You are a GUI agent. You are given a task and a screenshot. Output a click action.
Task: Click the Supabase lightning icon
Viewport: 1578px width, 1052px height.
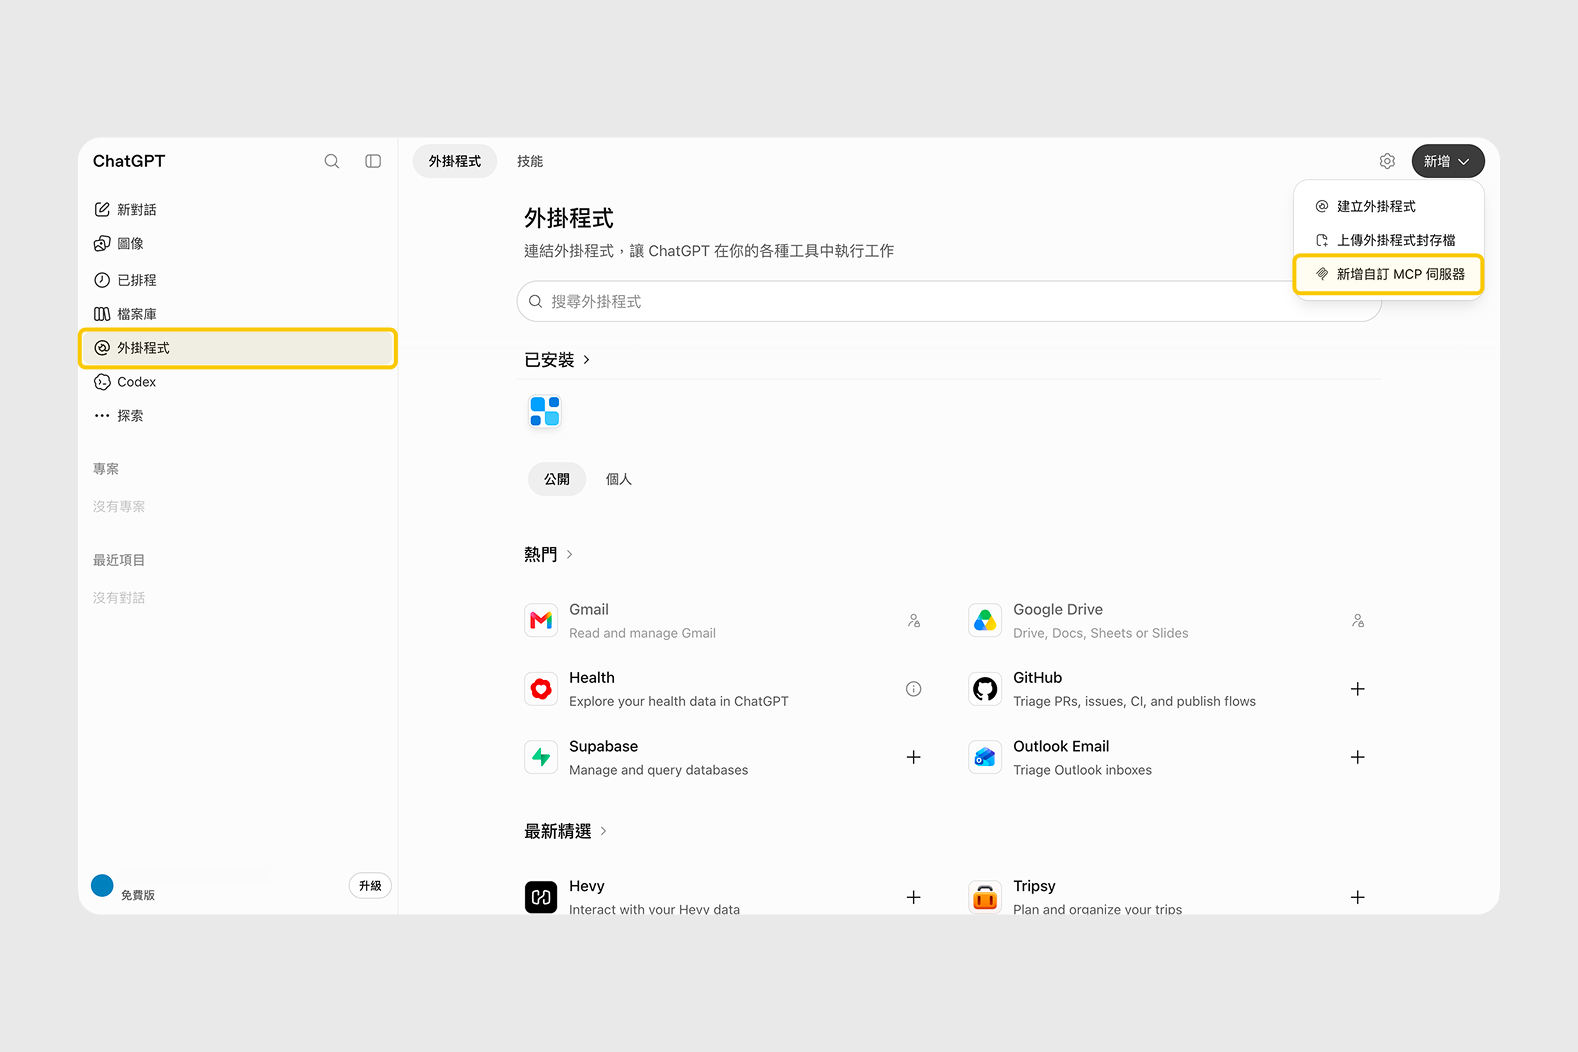(x=541, y=757)
